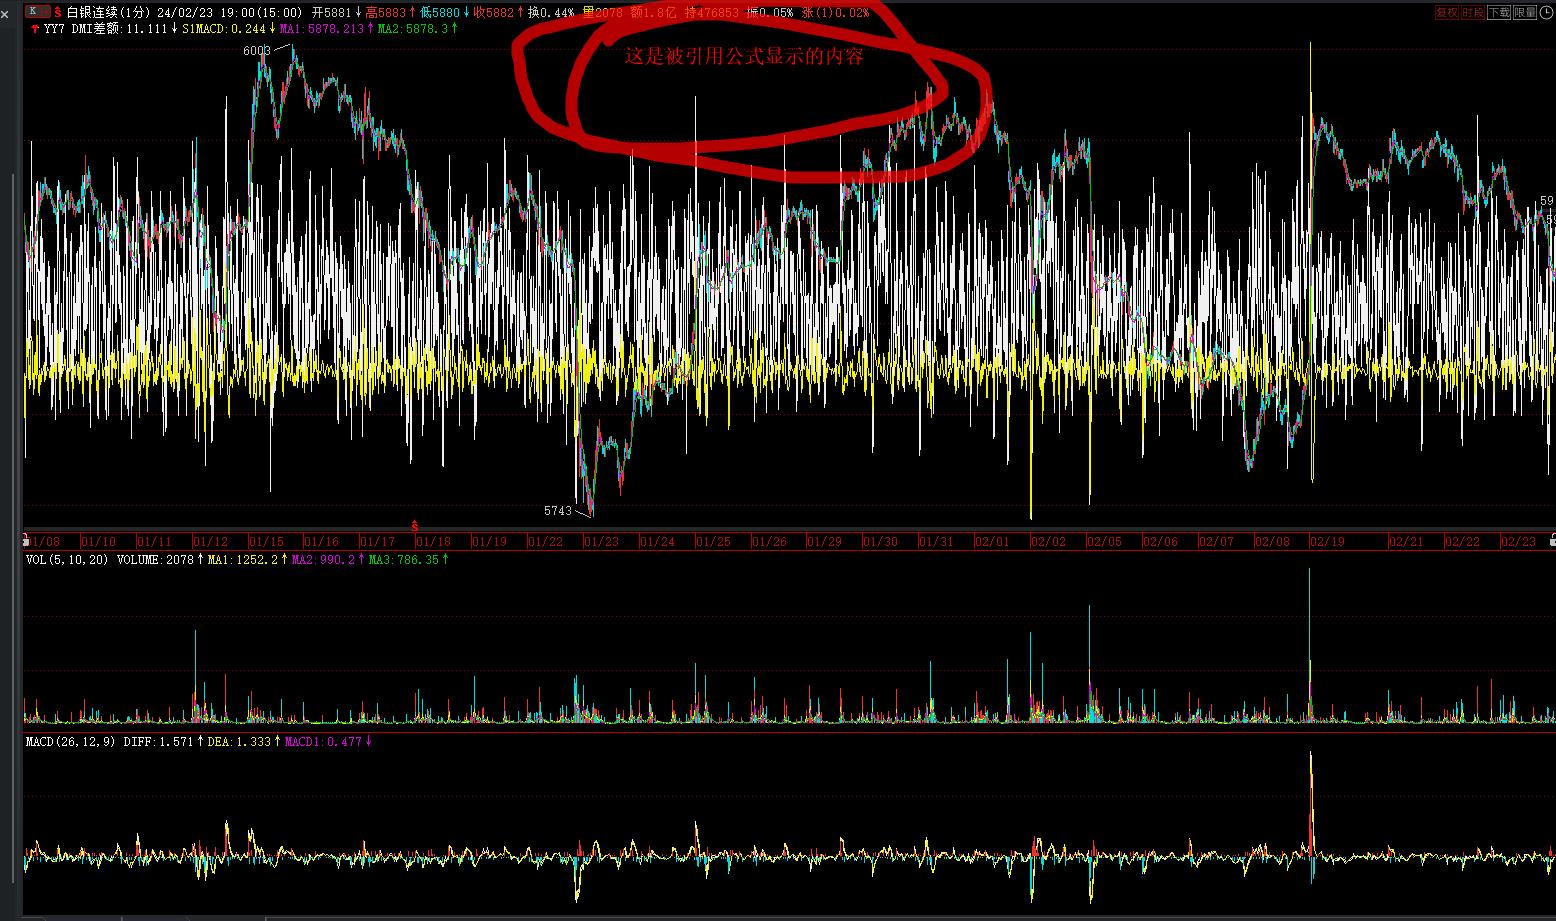
Task: Click the K-line type icon beside 白银连续
Action: pyautogui.click(x=36, y=12)
